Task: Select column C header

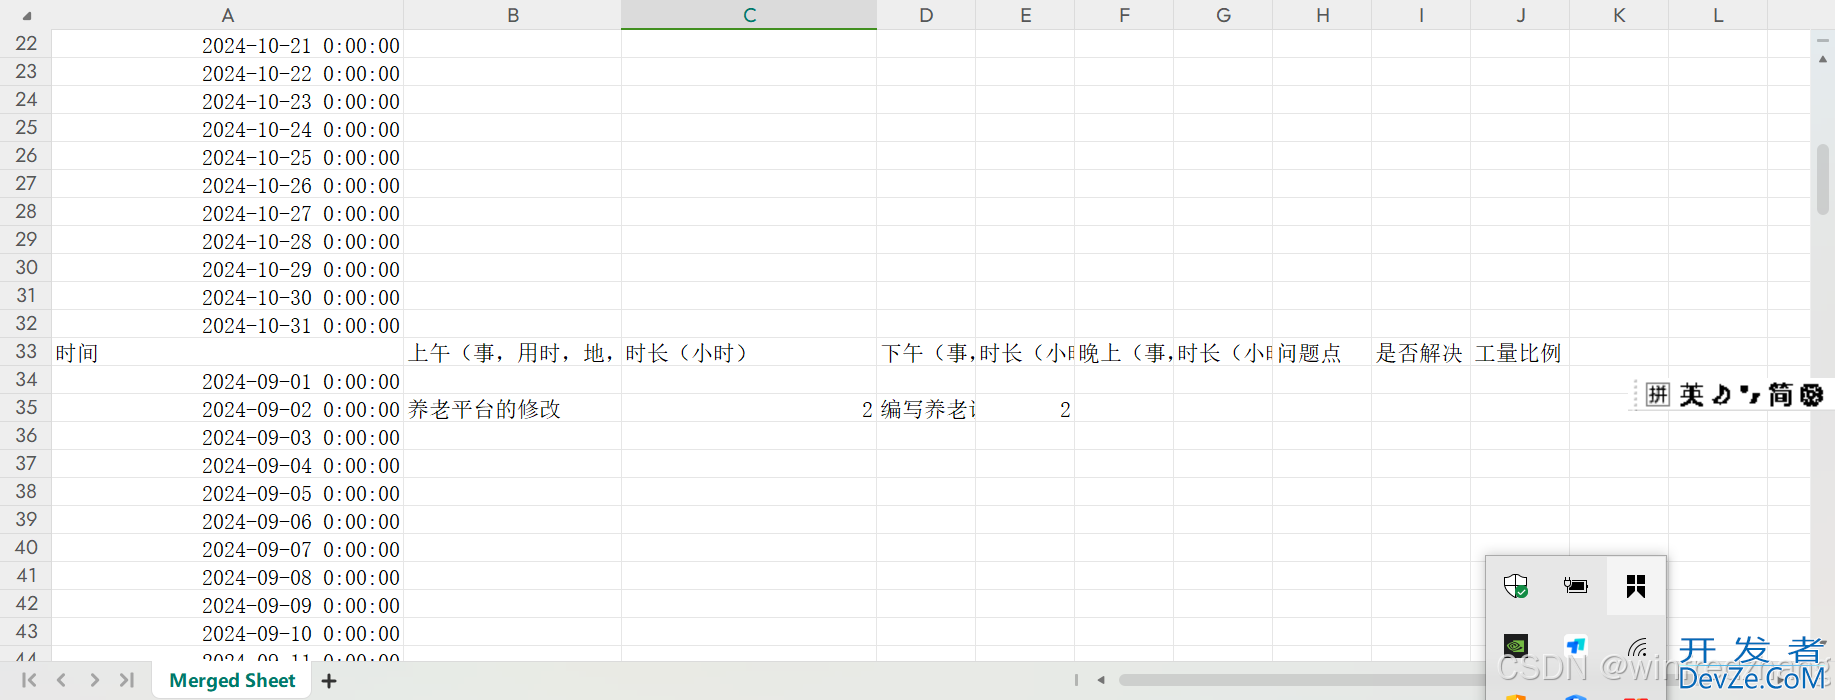Action: click(x=749, y=15)
